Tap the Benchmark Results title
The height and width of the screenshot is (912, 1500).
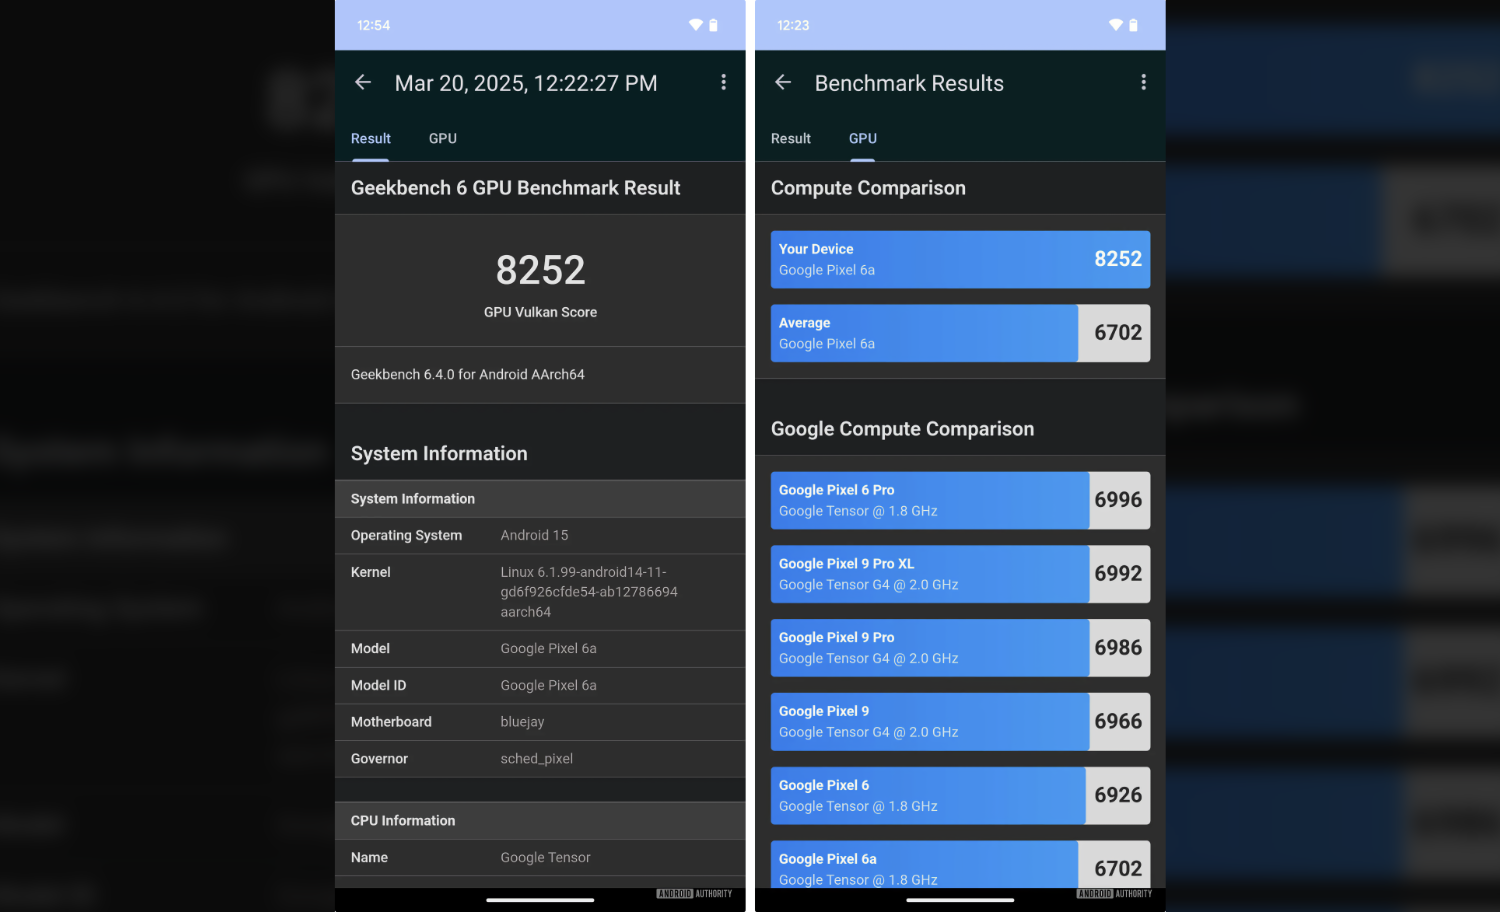pyautogui.click(x=909, y=83)
